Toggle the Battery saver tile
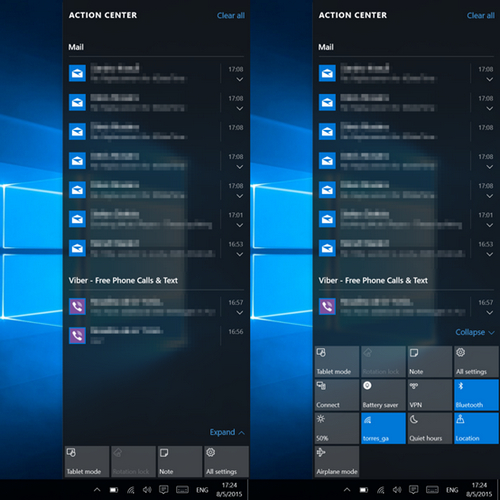This screenshot has height=500, width=500. [383, 395]
